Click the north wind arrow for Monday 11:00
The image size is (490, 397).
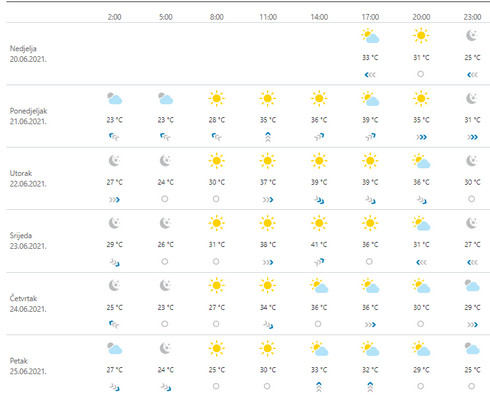point(268,137)
